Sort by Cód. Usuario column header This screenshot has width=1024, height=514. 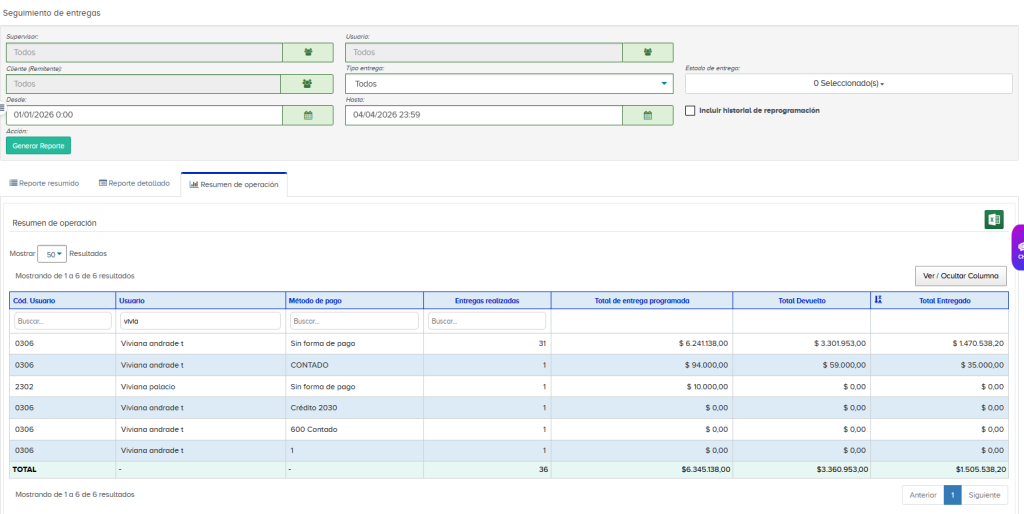(63, 300)
